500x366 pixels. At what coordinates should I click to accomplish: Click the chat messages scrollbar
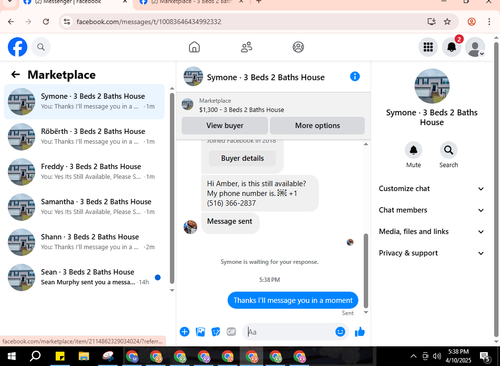click(366, 271)
